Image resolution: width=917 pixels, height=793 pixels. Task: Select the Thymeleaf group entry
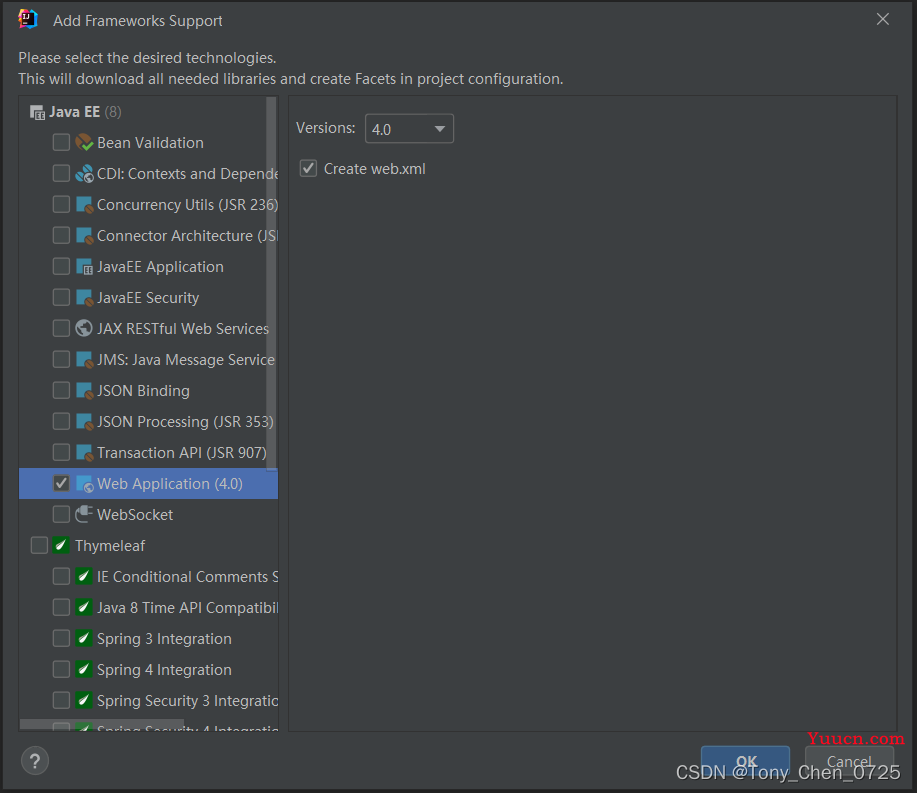click(x=149, y=545)
